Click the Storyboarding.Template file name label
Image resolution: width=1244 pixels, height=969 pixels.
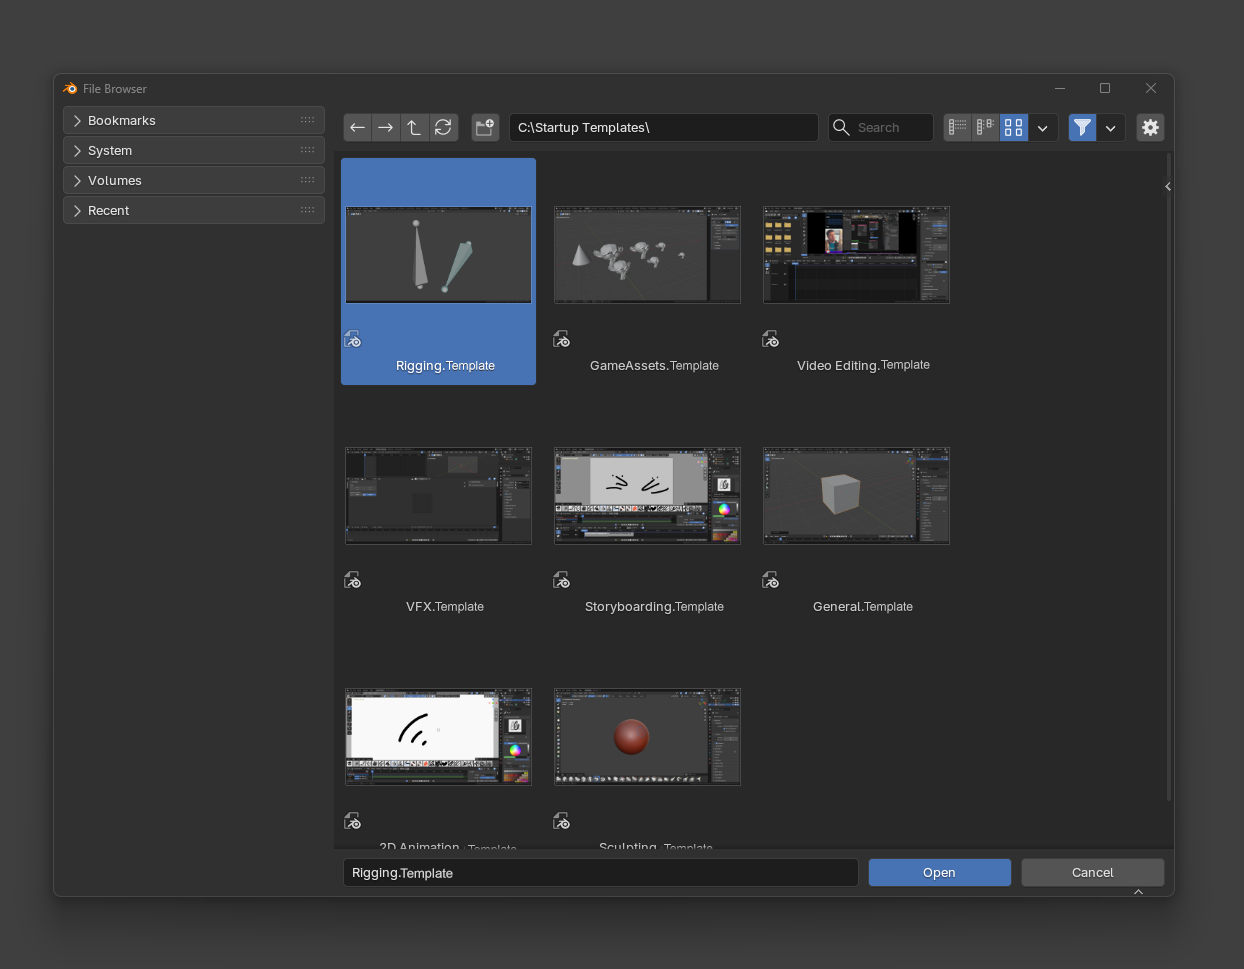point(654,607)
